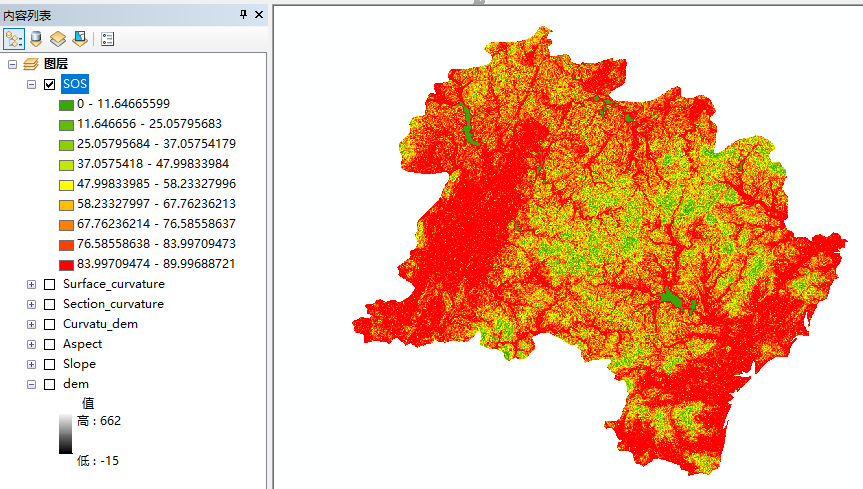Open table of contents Options icon
The width and height of the screenshot is (863, 489).
107,39
